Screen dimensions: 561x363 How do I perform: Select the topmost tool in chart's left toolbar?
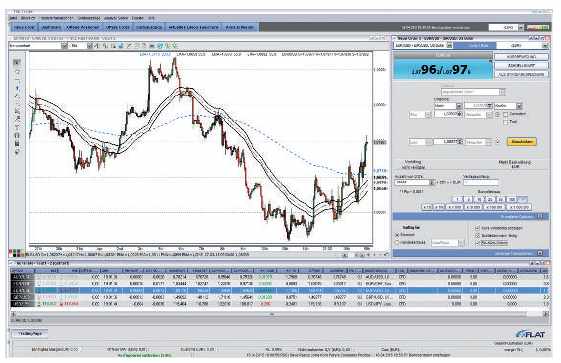(17, 62)
